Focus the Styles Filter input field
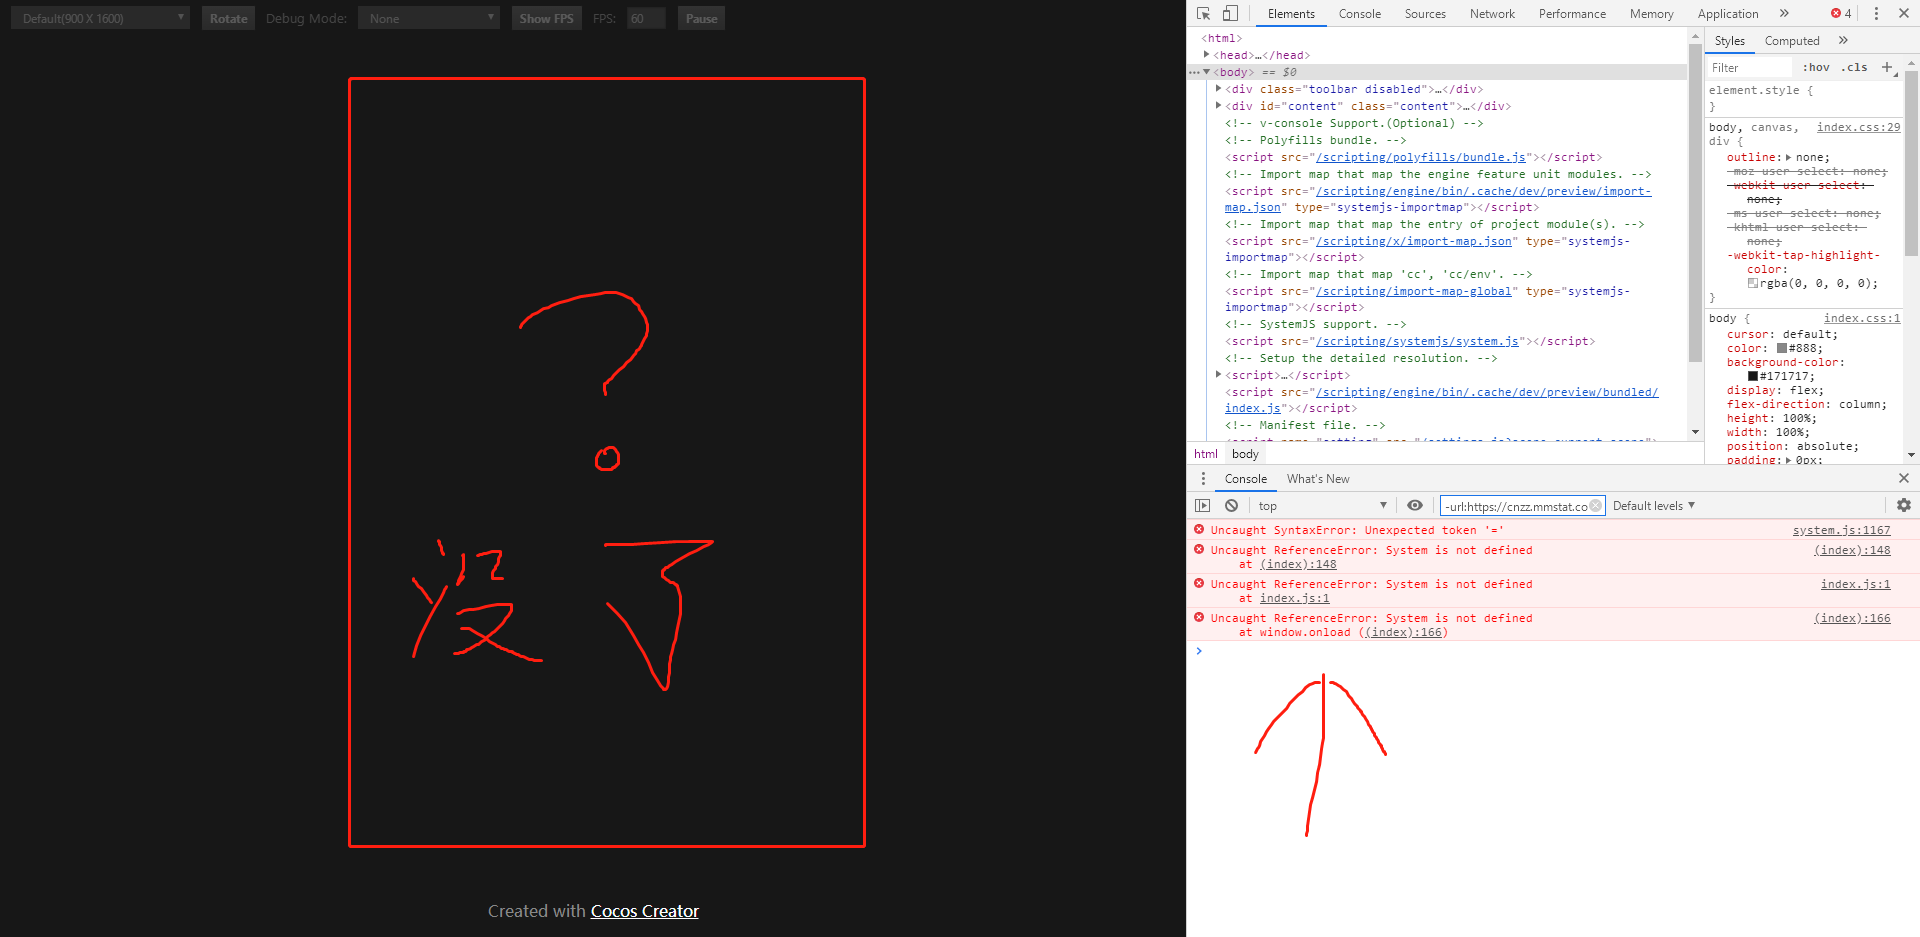Screen dimensions: 1920x937 click(x=1750, y=68)
